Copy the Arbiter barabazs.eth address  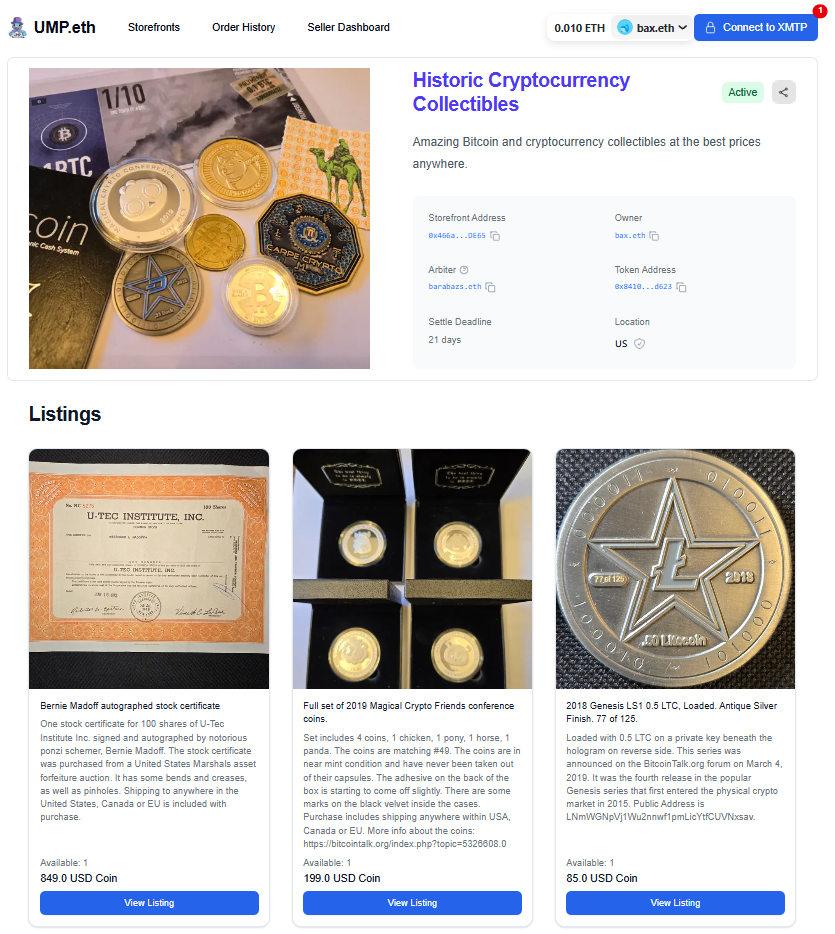[490, 287]
